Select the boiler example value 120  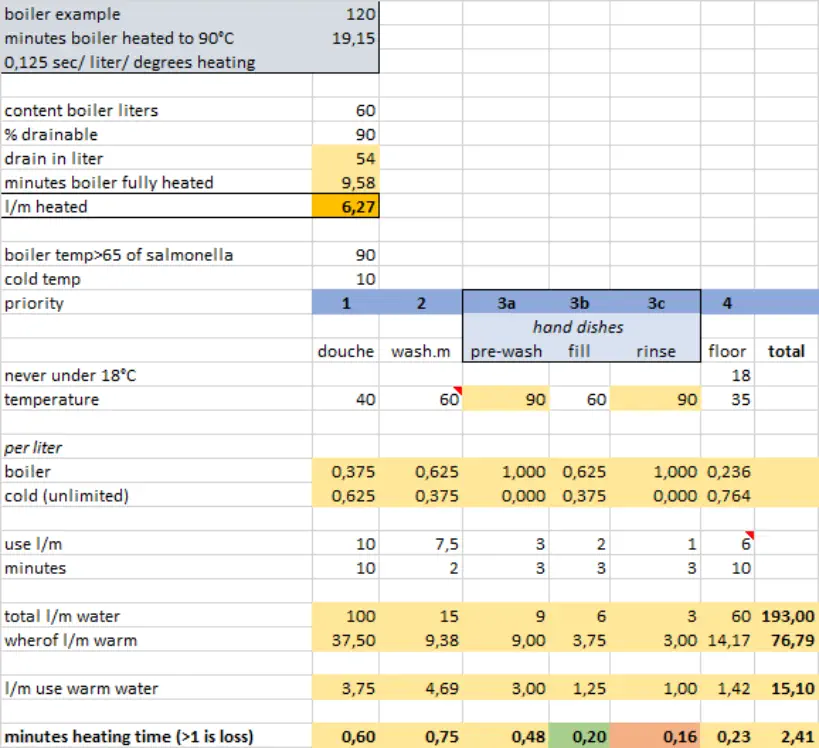click(346, 15)
